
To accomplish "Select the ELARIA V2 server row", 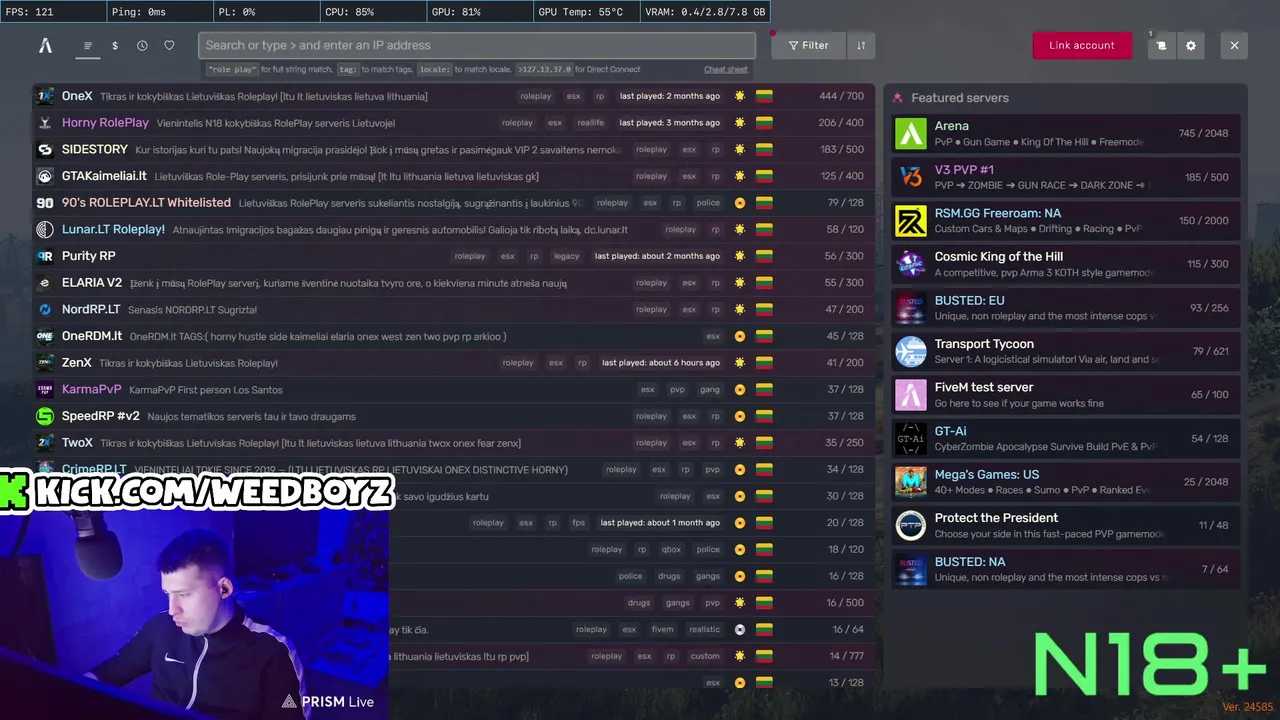I will pos(454,283).
